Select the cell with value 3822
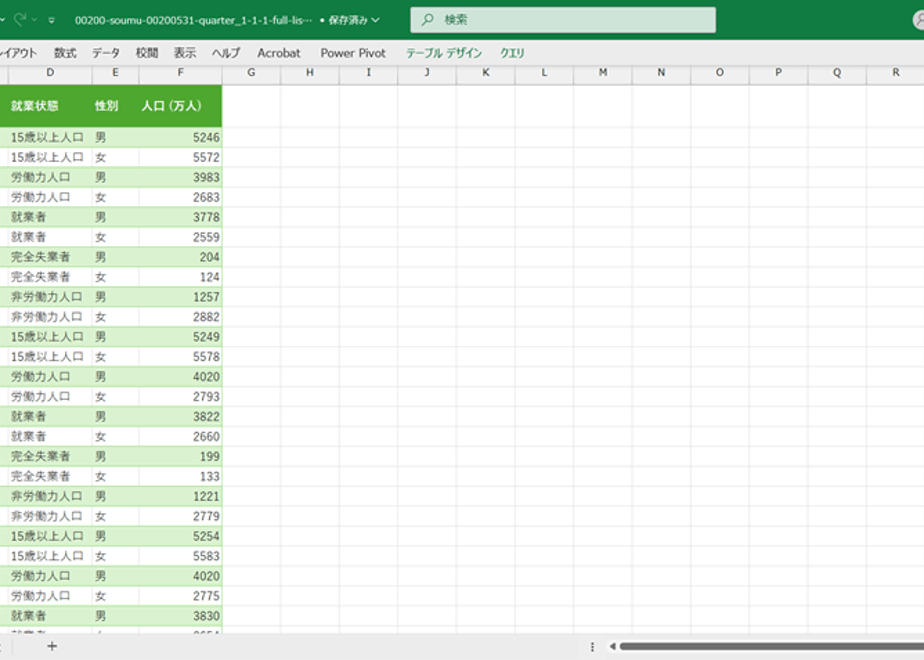The width and height of the screenshot is (924, 660). [180, 417]
